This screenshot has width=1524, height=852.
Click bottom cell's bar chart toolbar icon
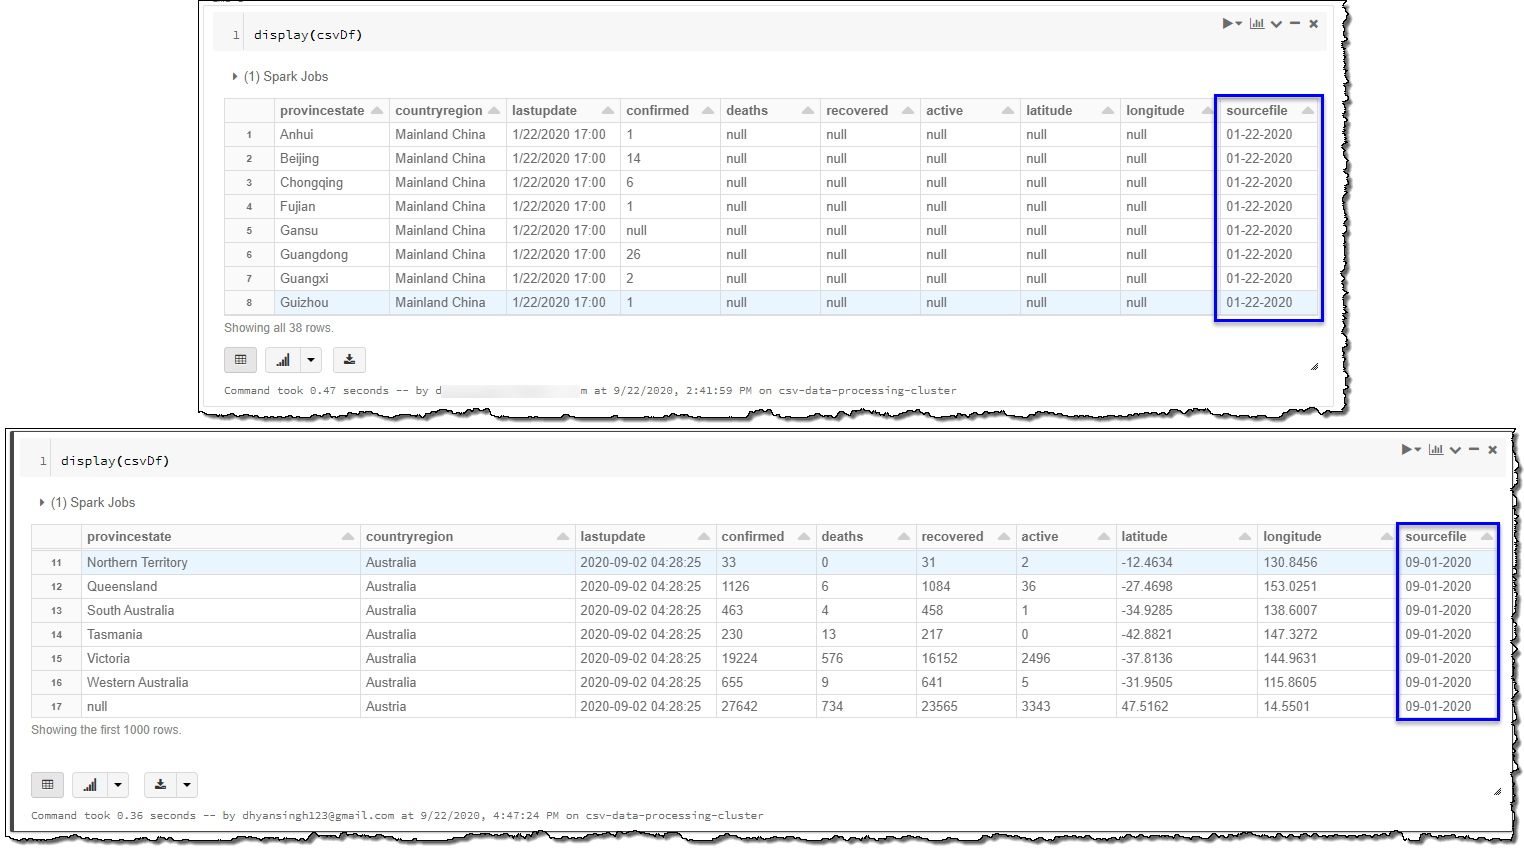coord(1435,450)
